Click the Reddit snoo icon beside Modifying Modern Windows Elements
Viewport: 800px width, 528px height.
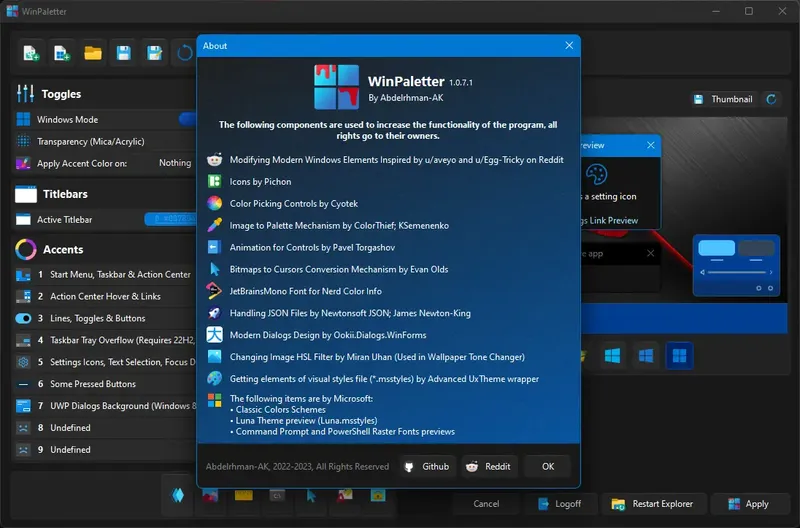214,160
